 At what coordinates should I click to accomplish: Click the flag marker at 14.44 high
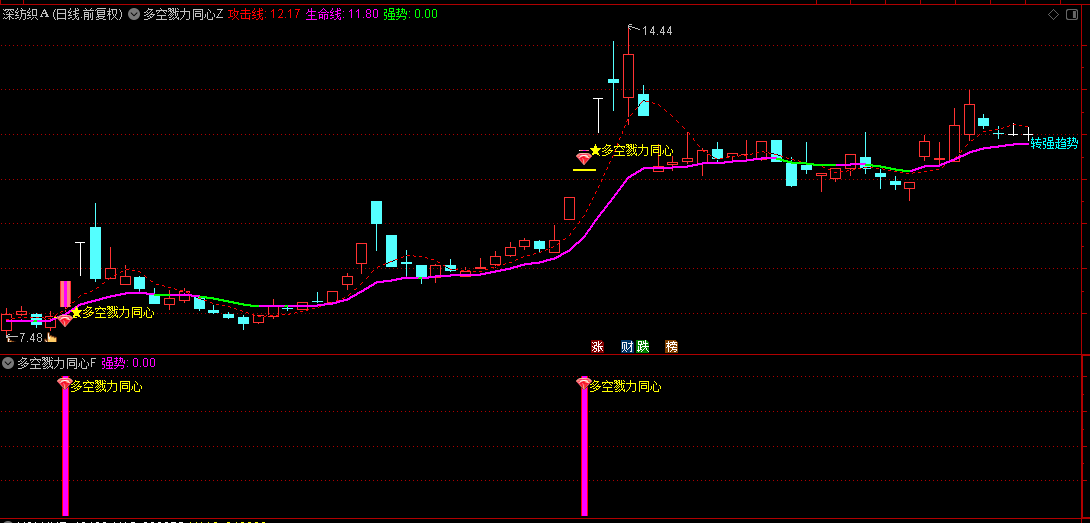point(633,29)
